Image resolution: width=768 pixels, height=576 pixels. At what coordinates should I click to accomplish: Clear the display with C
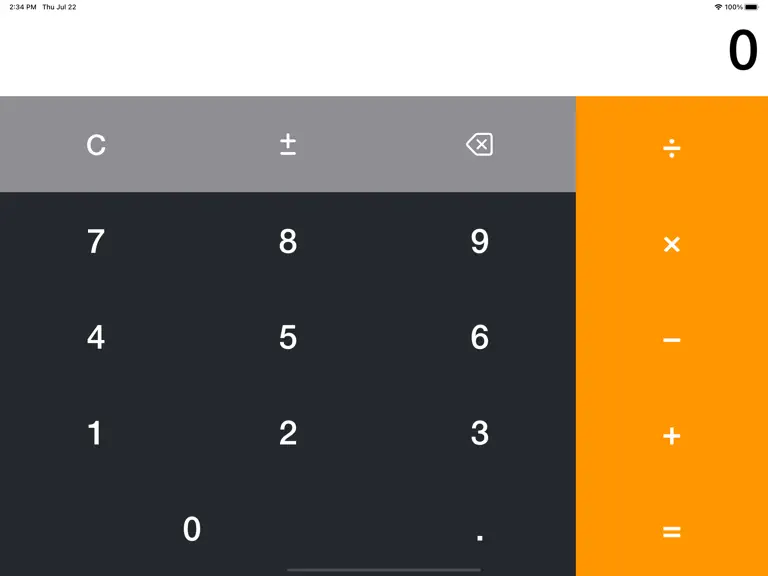[96, 144]
